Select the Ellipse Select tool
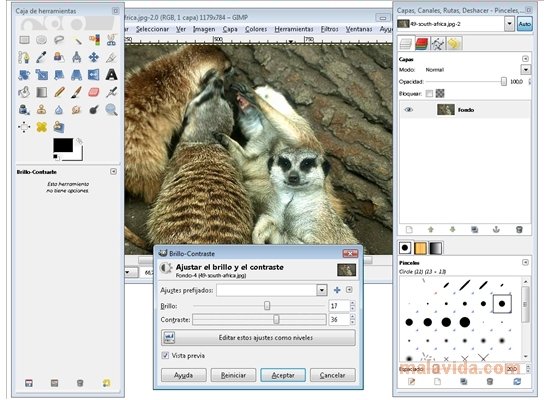 tap(41, 40)
